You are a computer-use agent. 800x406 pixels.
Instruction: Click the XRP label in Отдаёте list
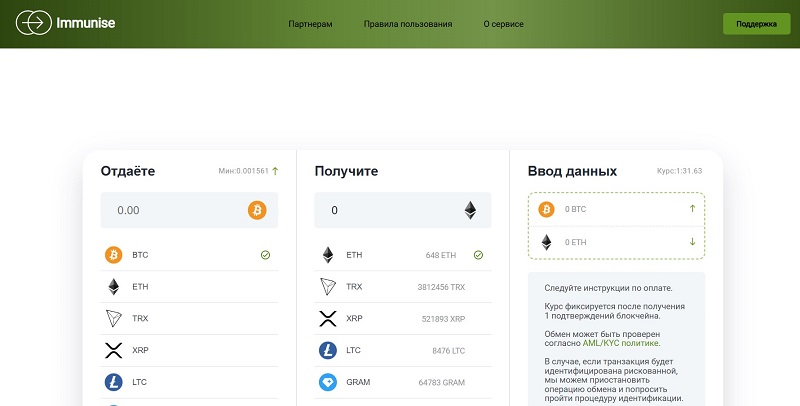tap(140, 350)
